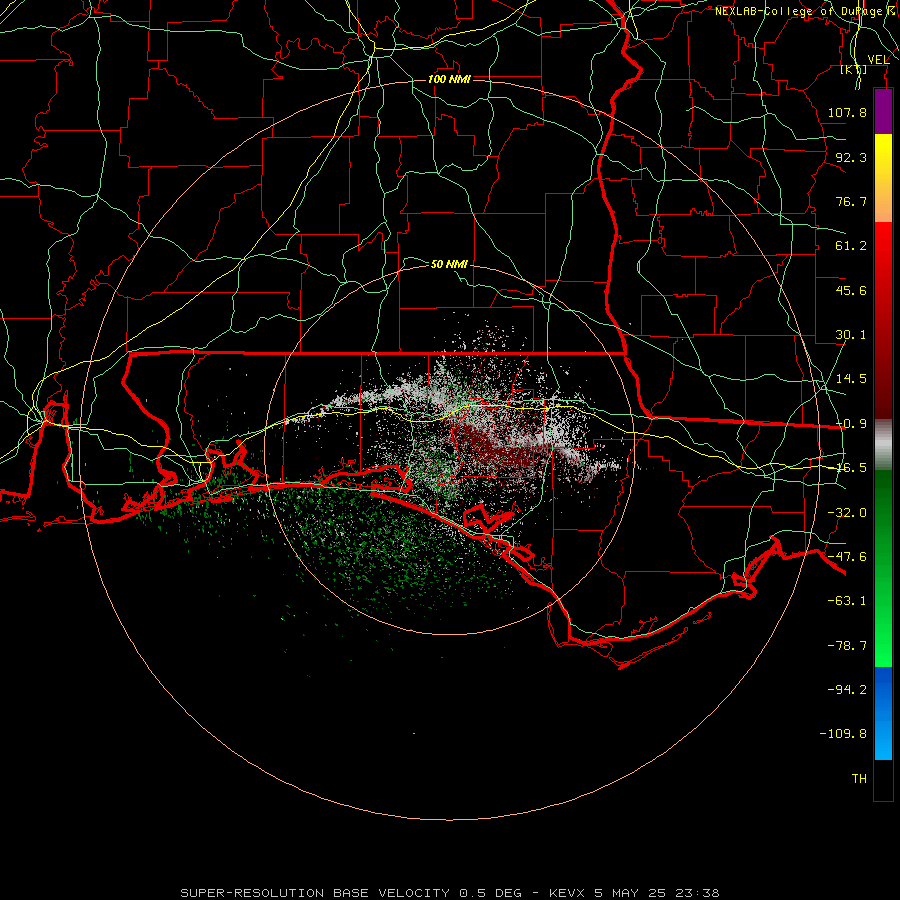The image size is (900, 900).
Task: Click the blue color bar segment
Action: pos(883,713)
